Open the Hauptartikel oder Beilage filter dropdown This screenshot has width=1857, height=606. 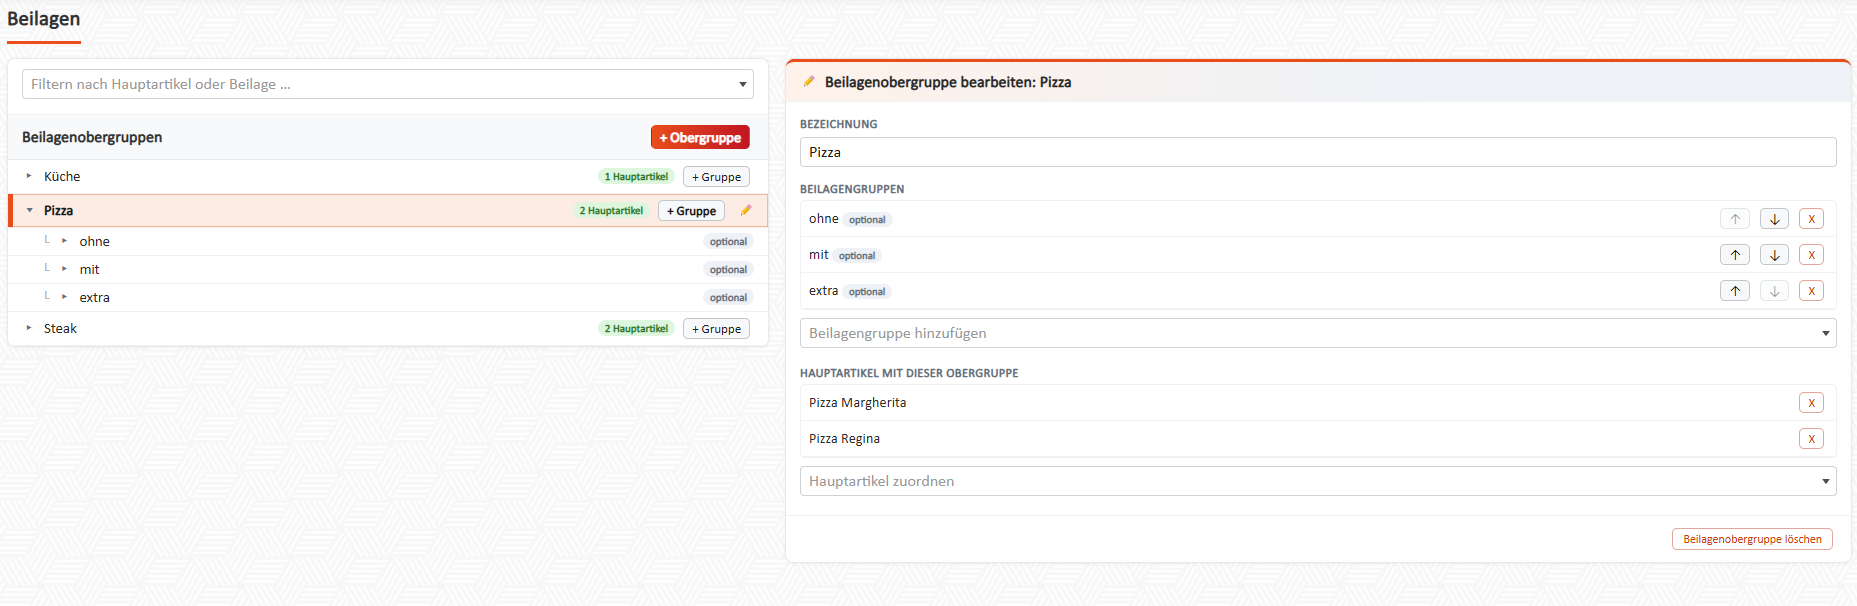coord(388,84)
